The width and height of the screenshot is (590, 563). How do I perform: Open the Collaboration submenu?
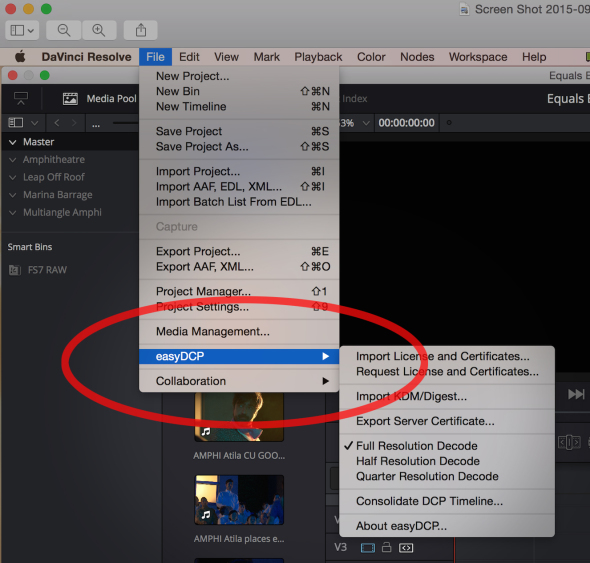point(239,381)
